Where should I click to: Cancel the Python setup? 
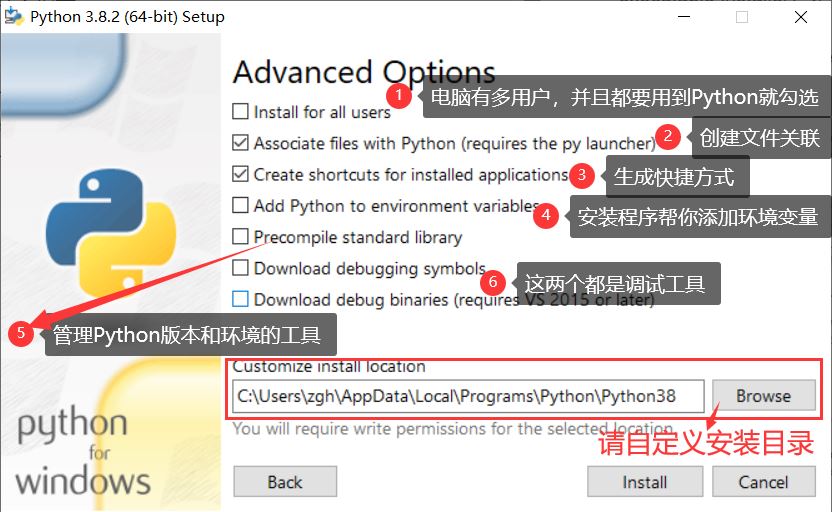coord(764,482)
